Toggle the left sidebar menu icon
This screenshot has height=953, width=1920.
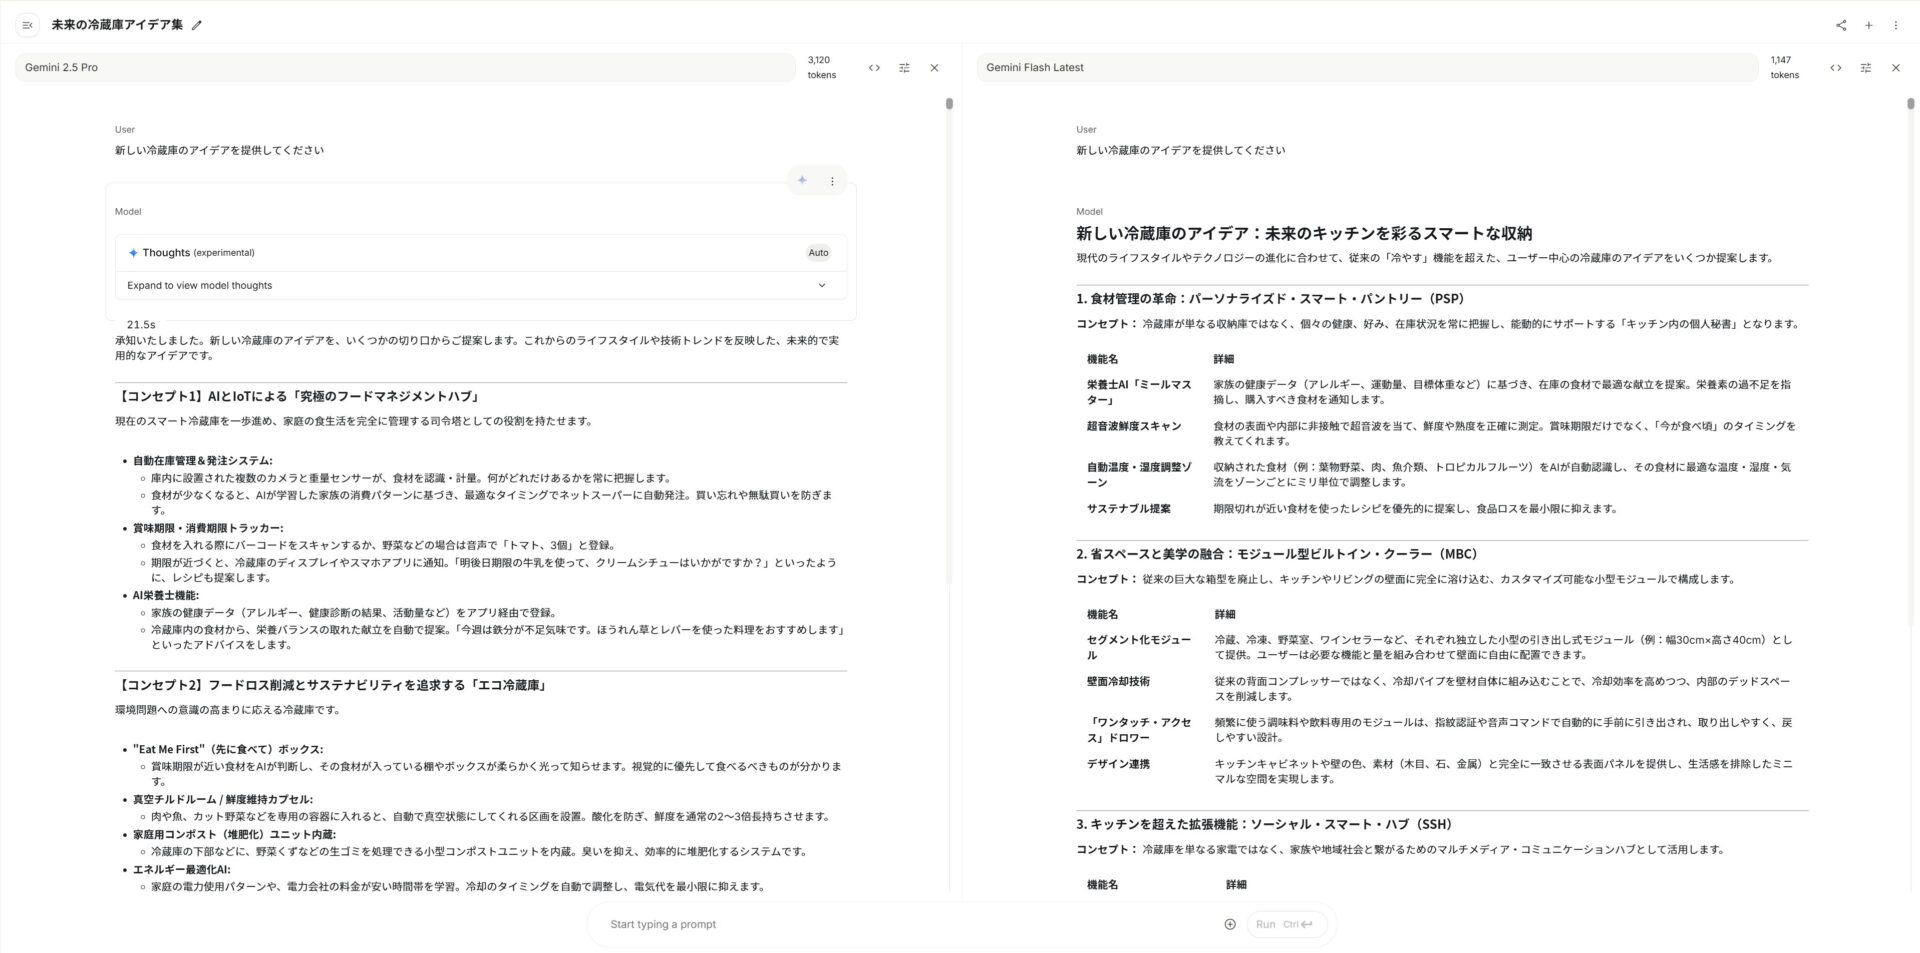[x=27, y=25]
